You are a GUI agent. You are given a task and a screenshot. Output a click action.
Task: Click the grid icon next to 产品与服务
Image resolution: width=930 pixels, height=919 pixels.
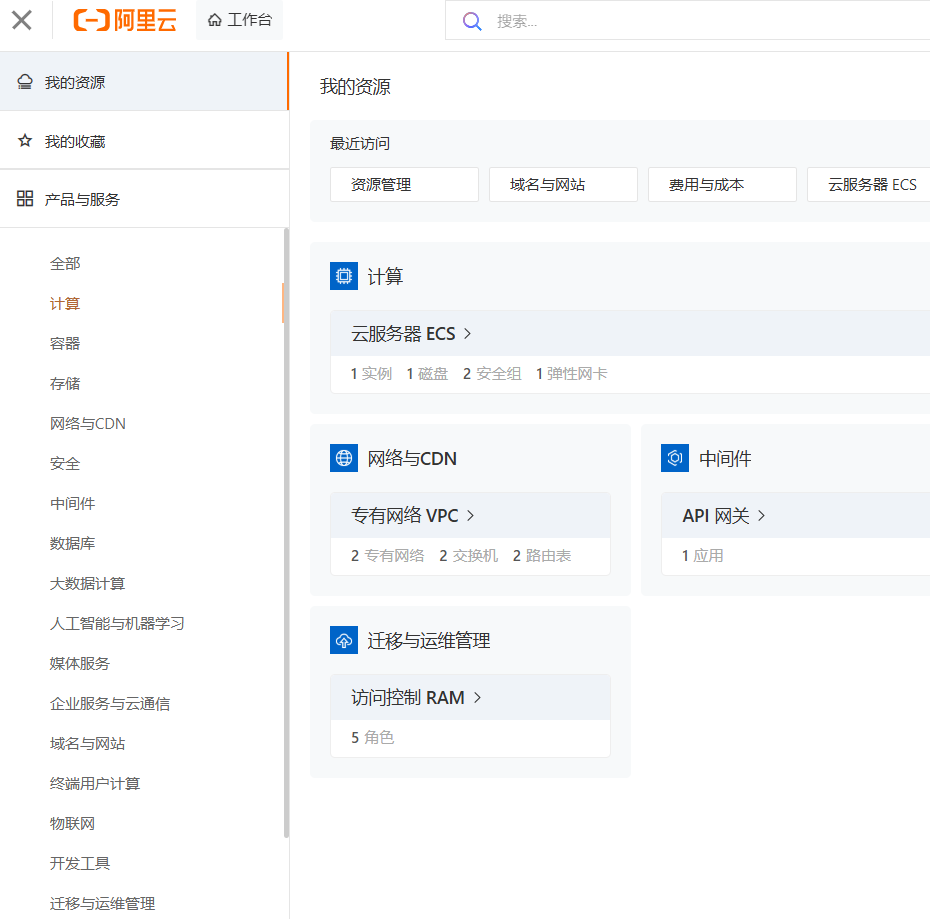[x=25, y=198]
